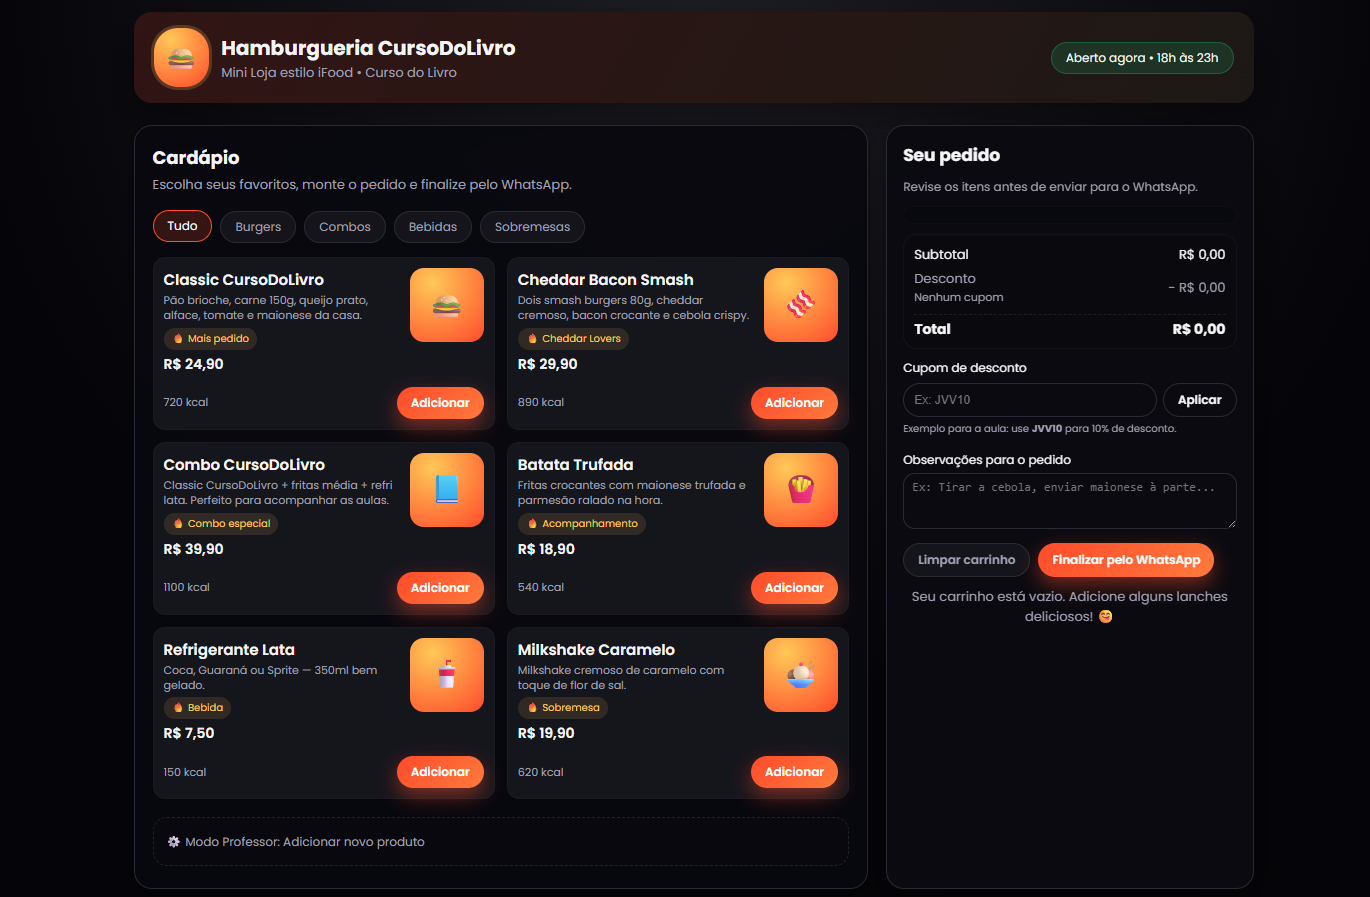Click the Cheddar Bacon Smash bacon icon
The image size is (1370, 897).
(800, 305)
